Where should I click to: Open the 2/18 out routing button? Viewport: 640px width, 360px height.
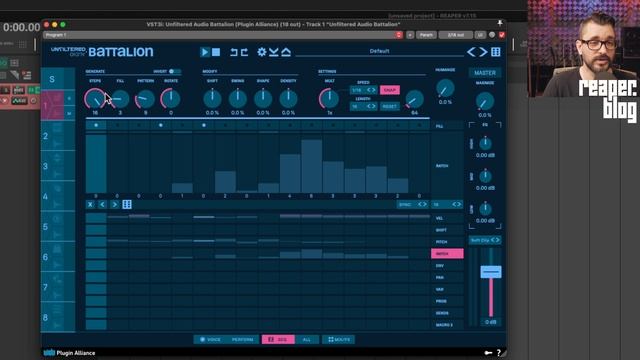[456, 35]
